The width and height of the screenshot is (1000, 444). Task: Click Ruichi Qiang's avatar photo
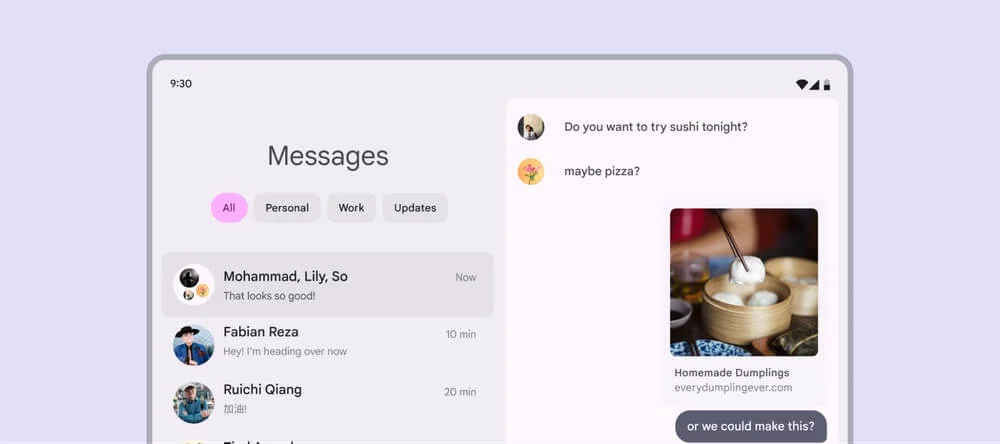(x=193, y=403)
